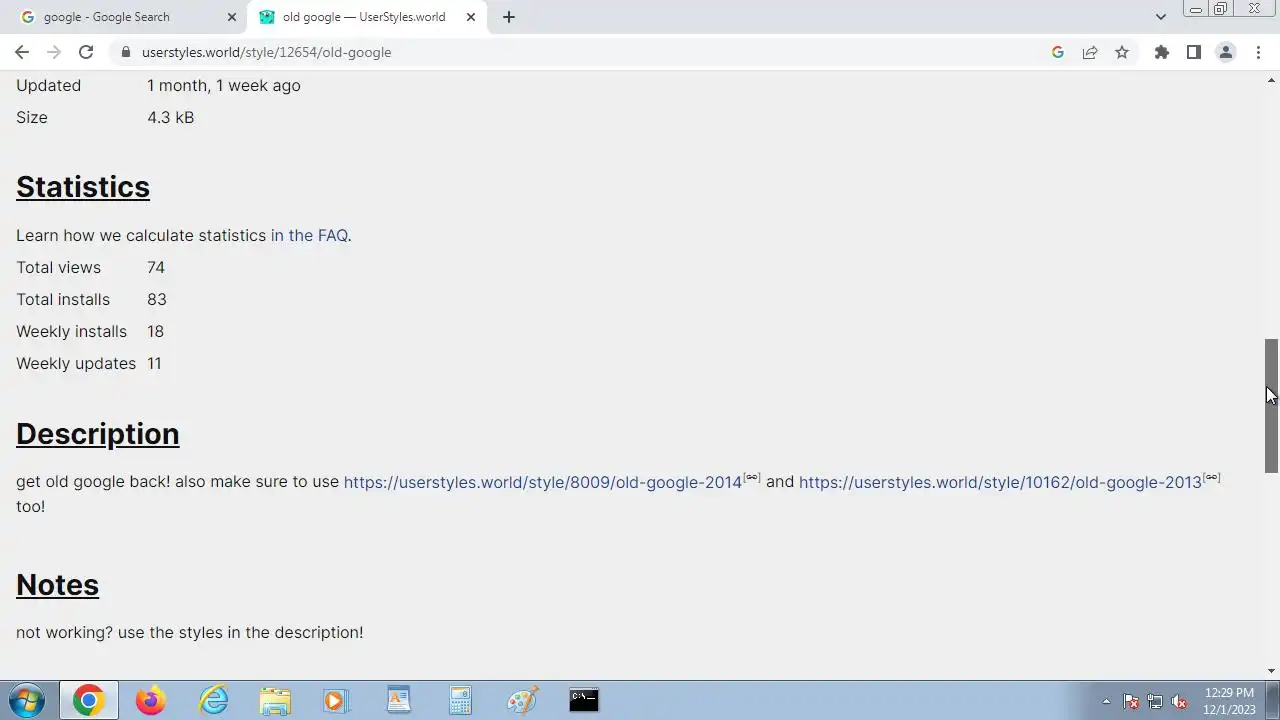Select old google — UserStyles.world tab

click(365, 17)
